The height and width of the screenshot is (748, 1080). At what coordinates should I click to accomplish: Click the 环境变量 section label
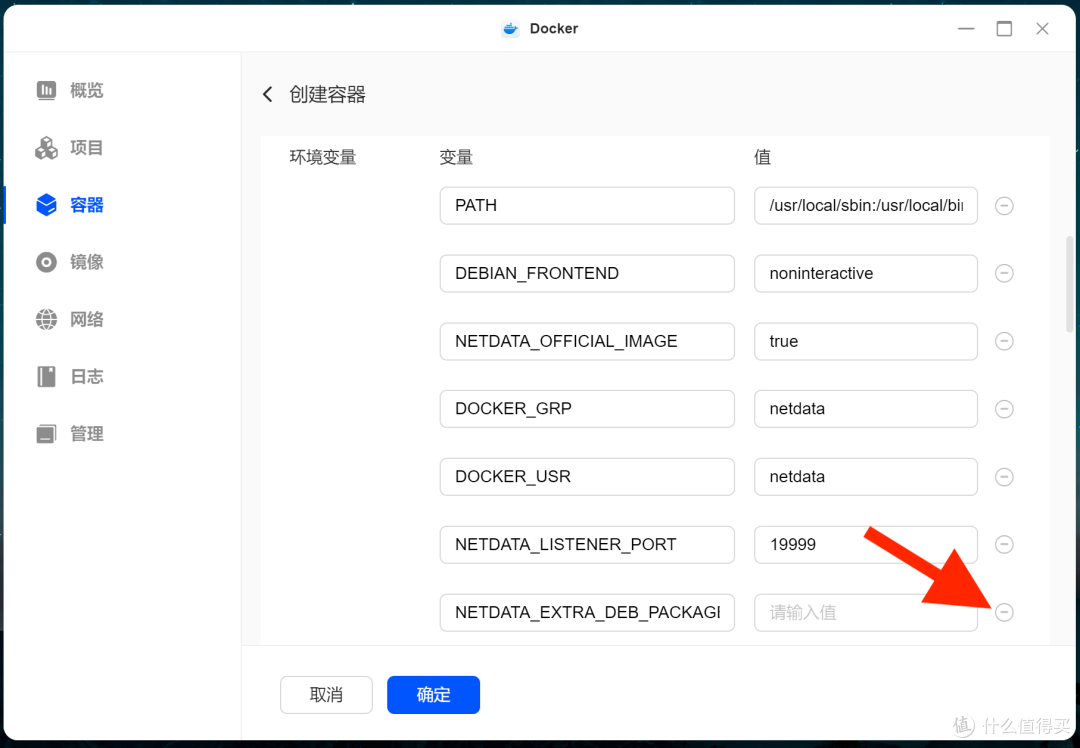tap(322, 157)
